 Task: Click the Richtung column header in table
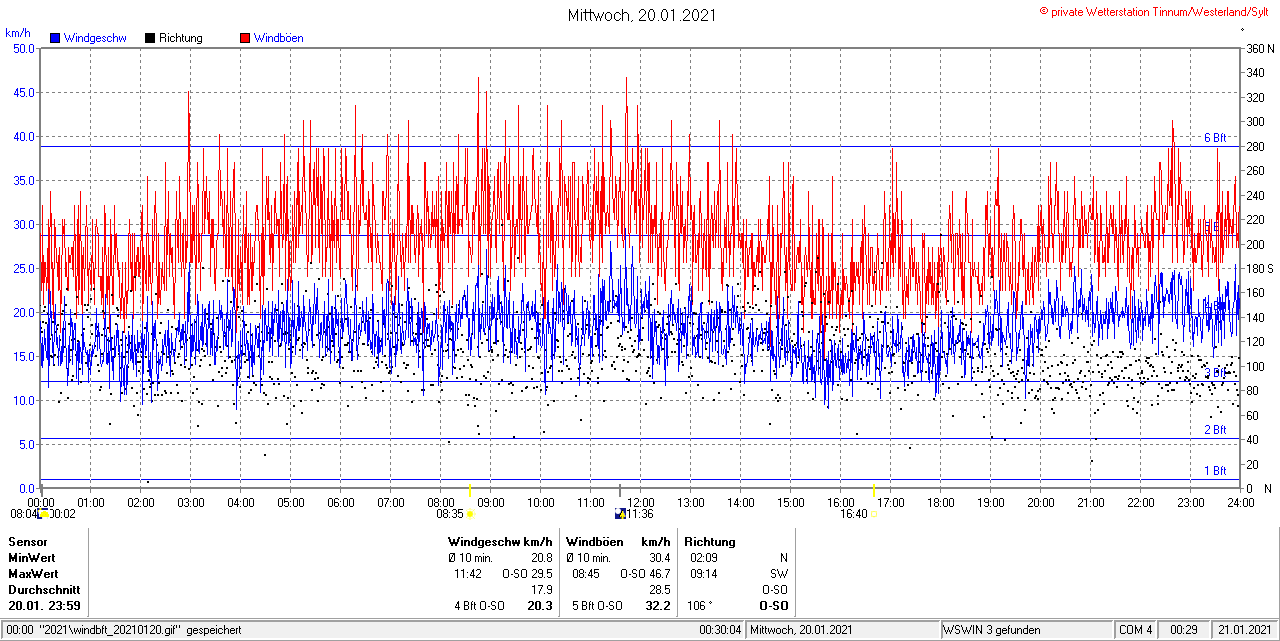click(710, 542)
